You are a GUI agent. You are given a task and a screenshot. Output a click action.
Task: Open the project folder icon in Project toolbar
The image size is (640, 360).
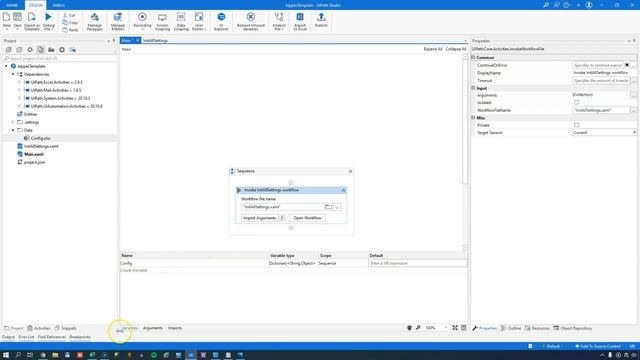point(51,50)
